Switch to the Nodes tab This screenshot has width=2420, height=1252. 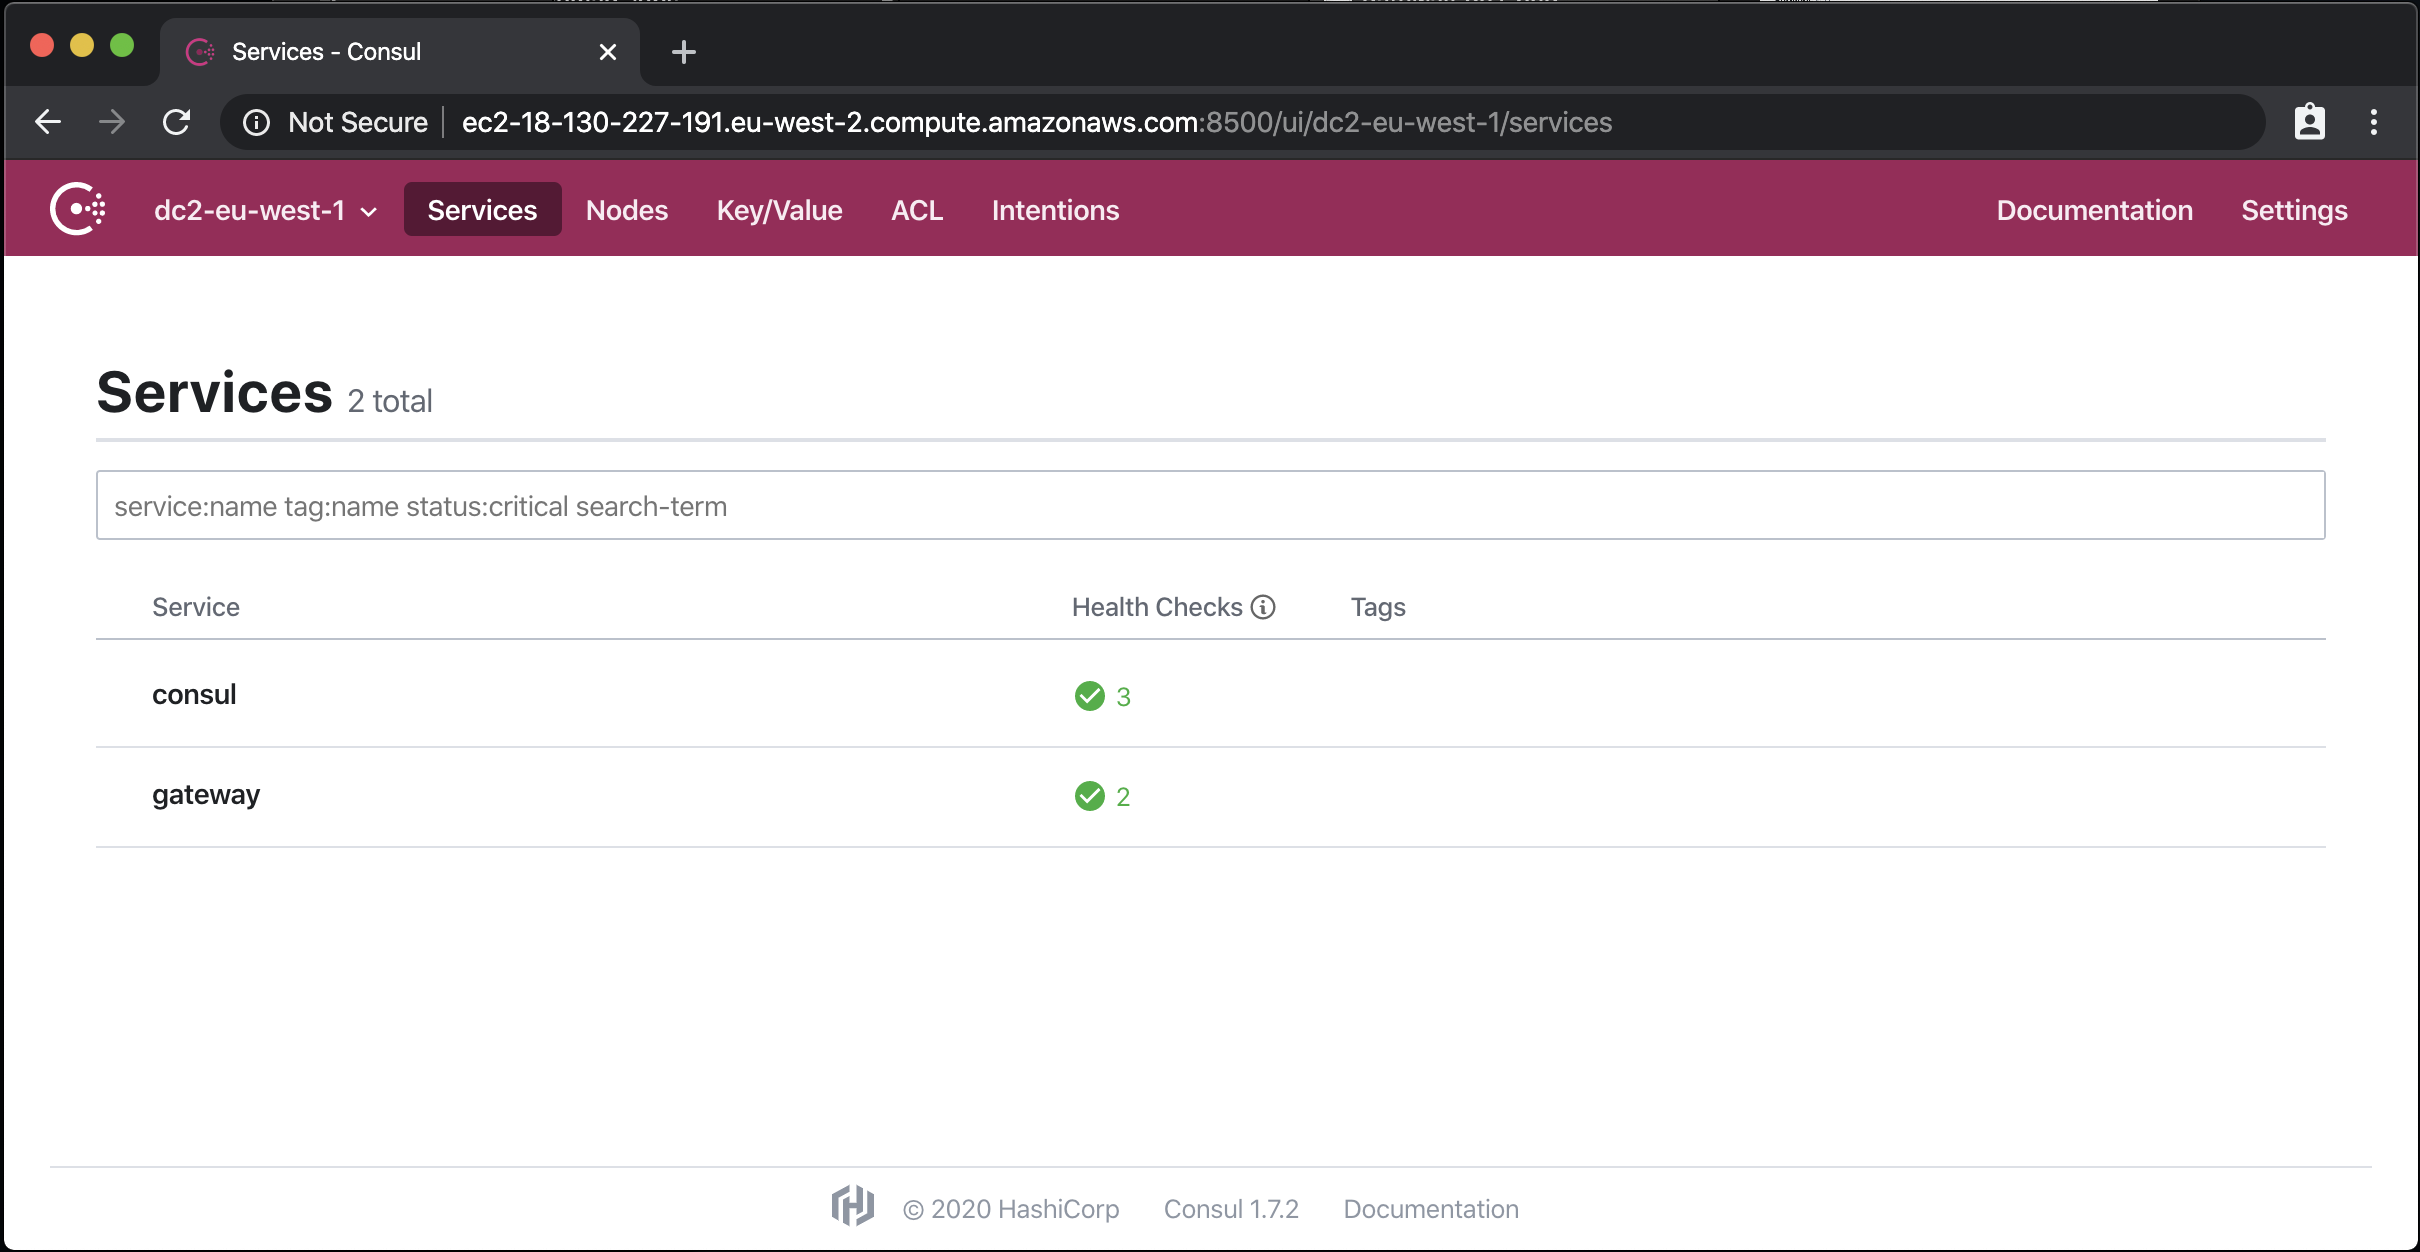pos(626,210)
